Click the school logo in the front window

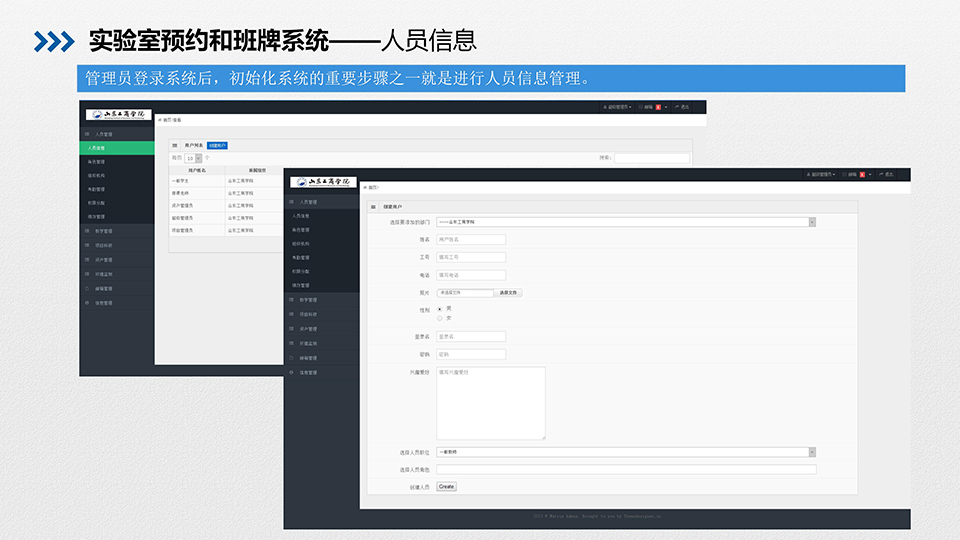(321, 182)
